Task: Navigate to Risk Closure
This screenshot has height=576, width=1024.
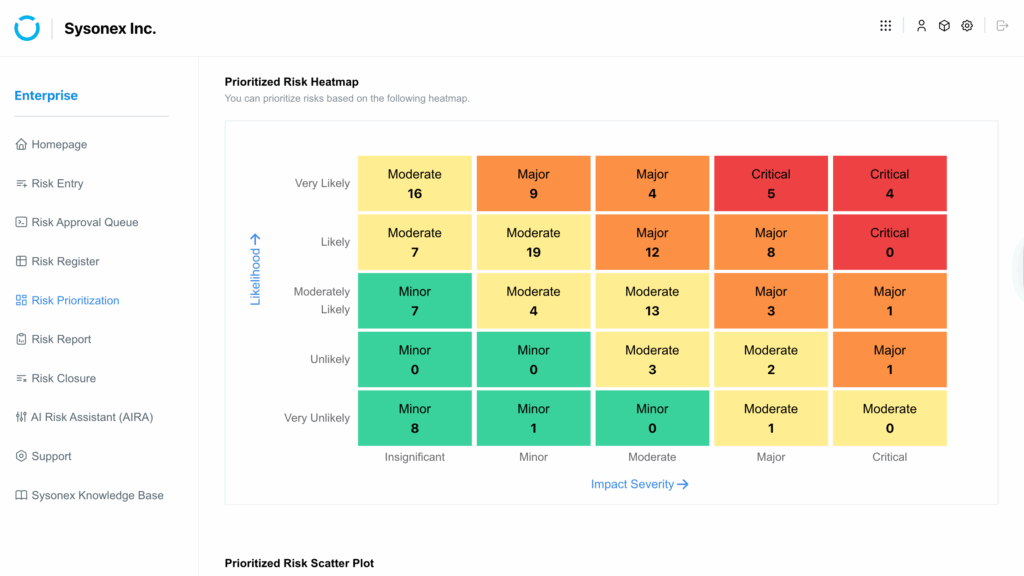Action: (x=63, y=378)
